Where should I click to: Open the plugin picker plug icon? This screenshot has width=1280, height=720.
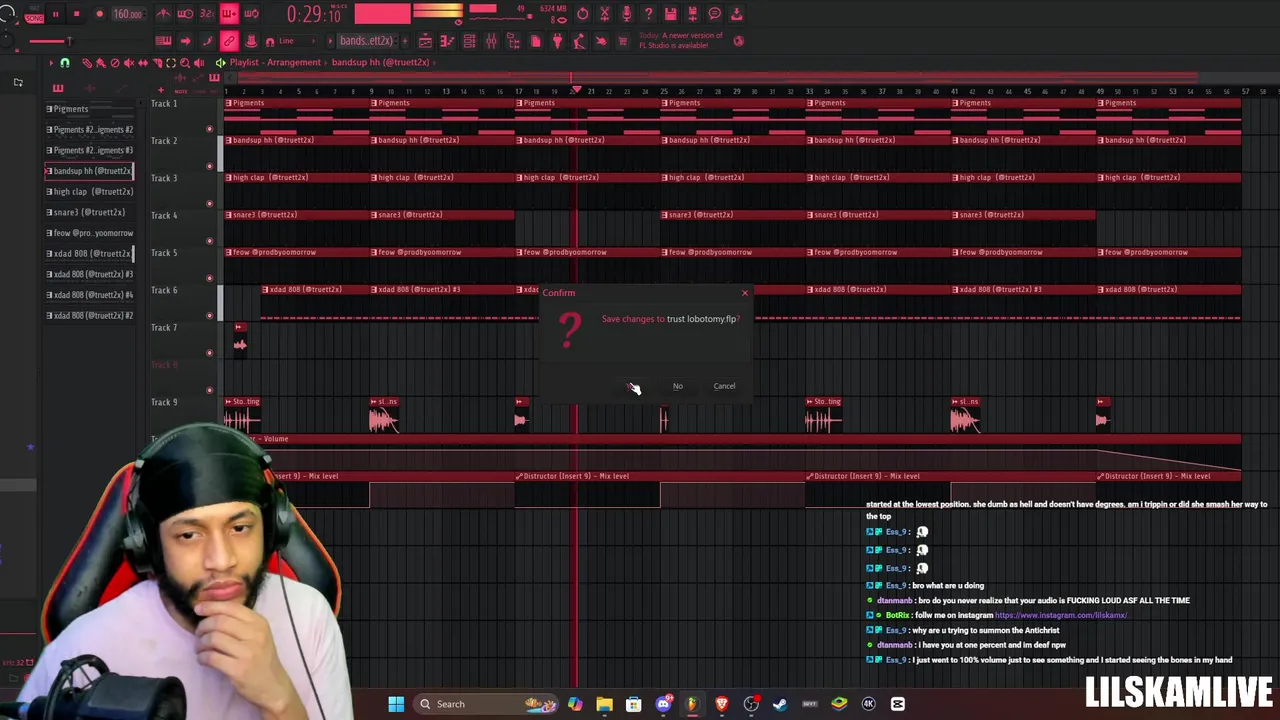[x=557, y=41]
